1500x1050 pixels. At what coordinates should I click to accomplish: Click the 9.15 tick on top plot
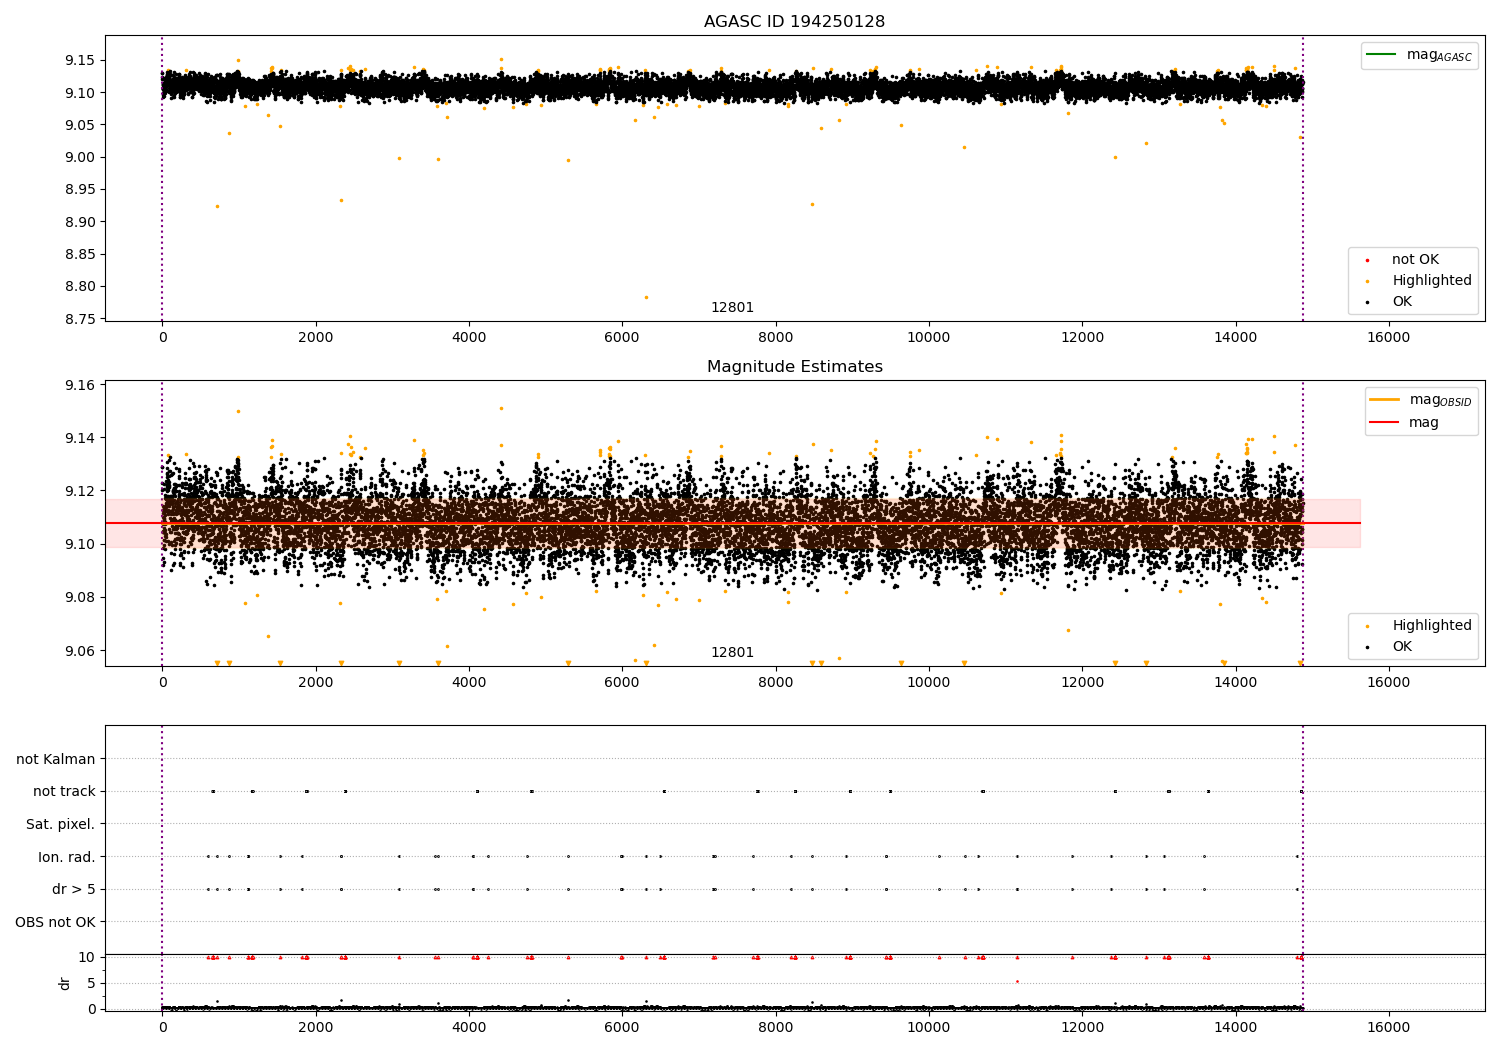point(80,61)
